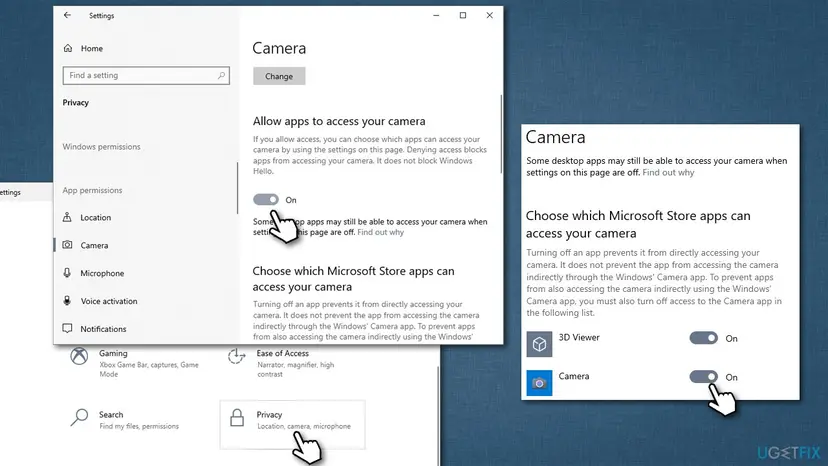Click the Settings window content scrollbar
This screenshot has height=466, width=828.
(x=501, y=134)
